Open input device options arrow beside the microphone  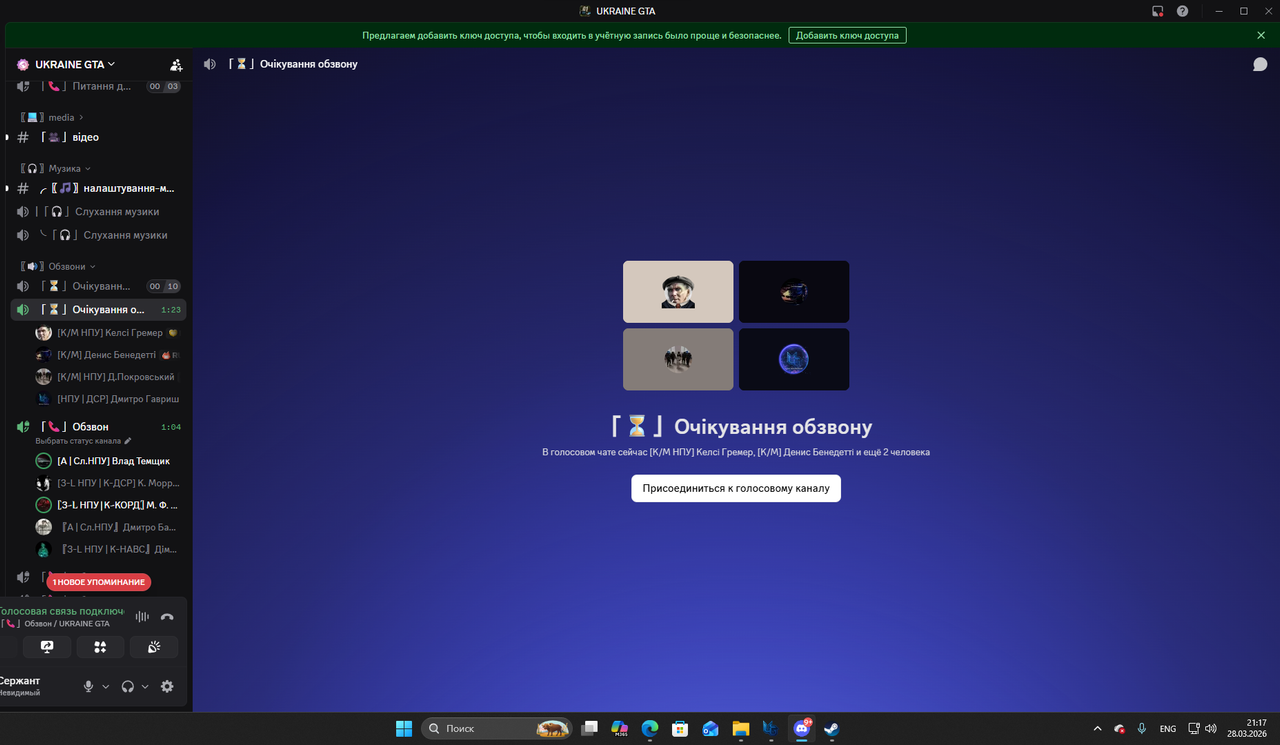tap(106, 687)
